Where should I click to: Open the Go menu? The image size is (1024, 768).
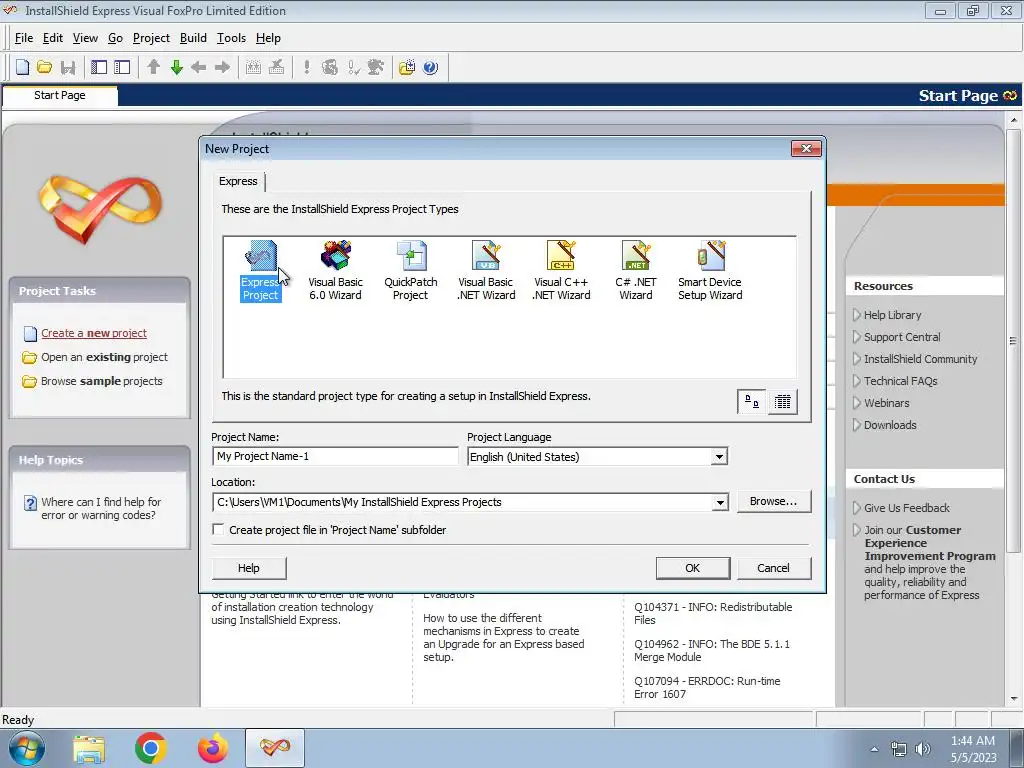tap(116, 38)
